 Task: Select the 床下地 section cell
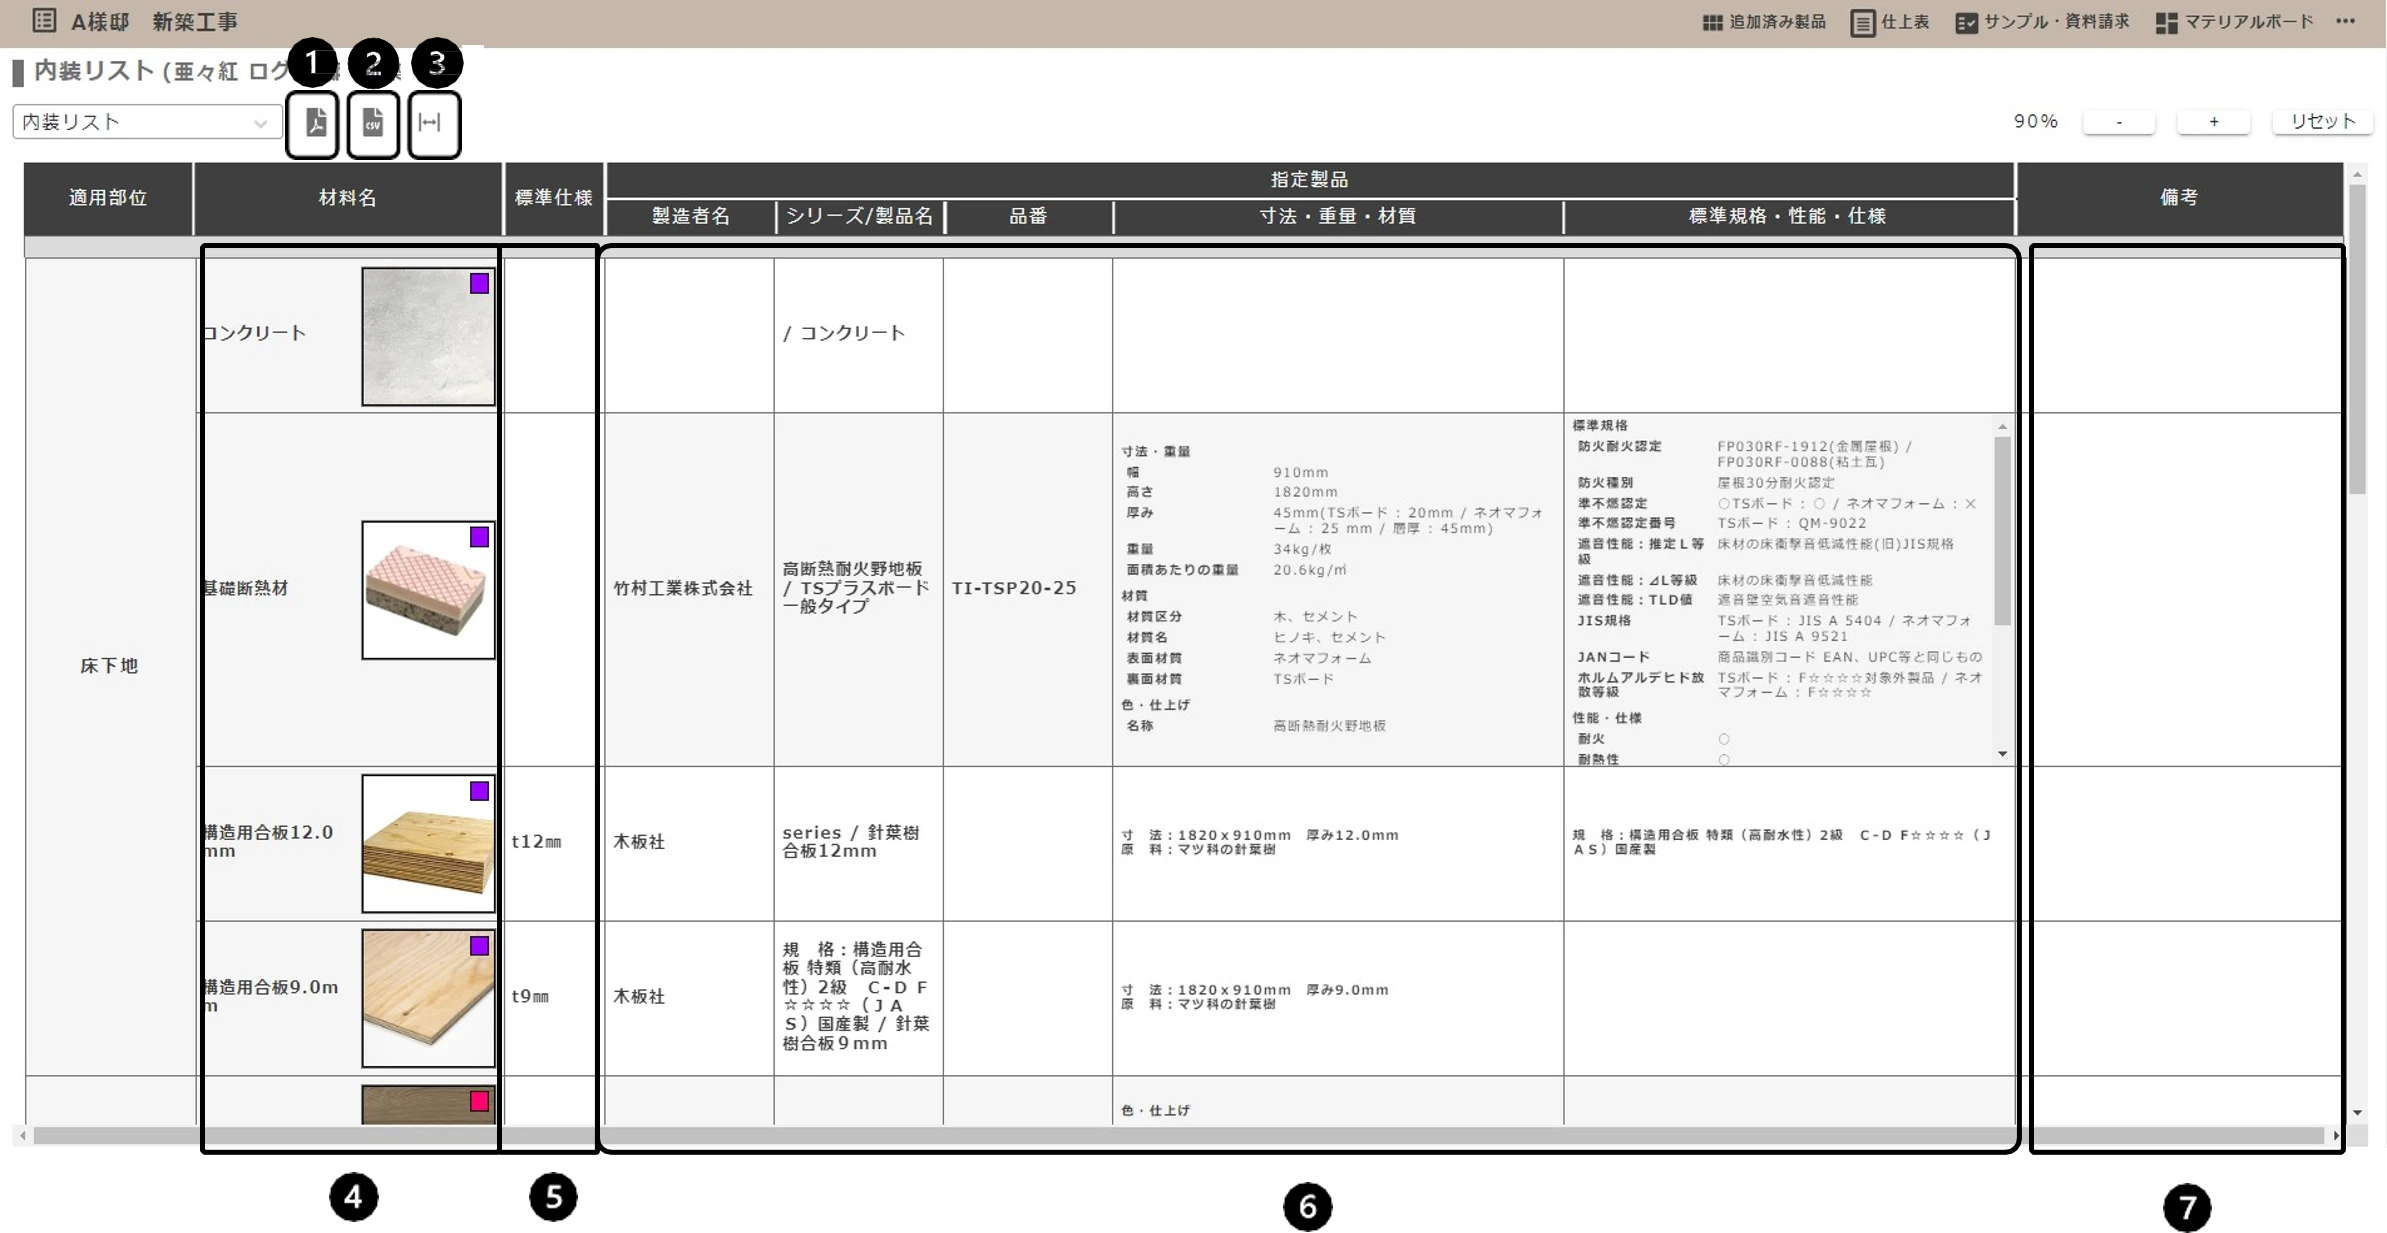tap(110, 666)
